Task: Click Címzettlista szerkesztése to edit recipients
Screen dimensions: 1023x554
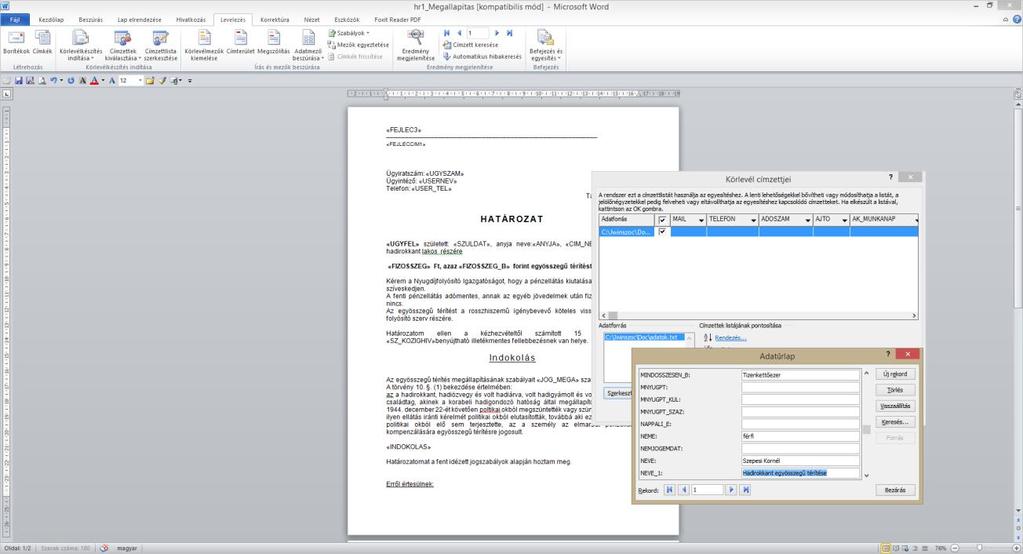Action: 160,46
